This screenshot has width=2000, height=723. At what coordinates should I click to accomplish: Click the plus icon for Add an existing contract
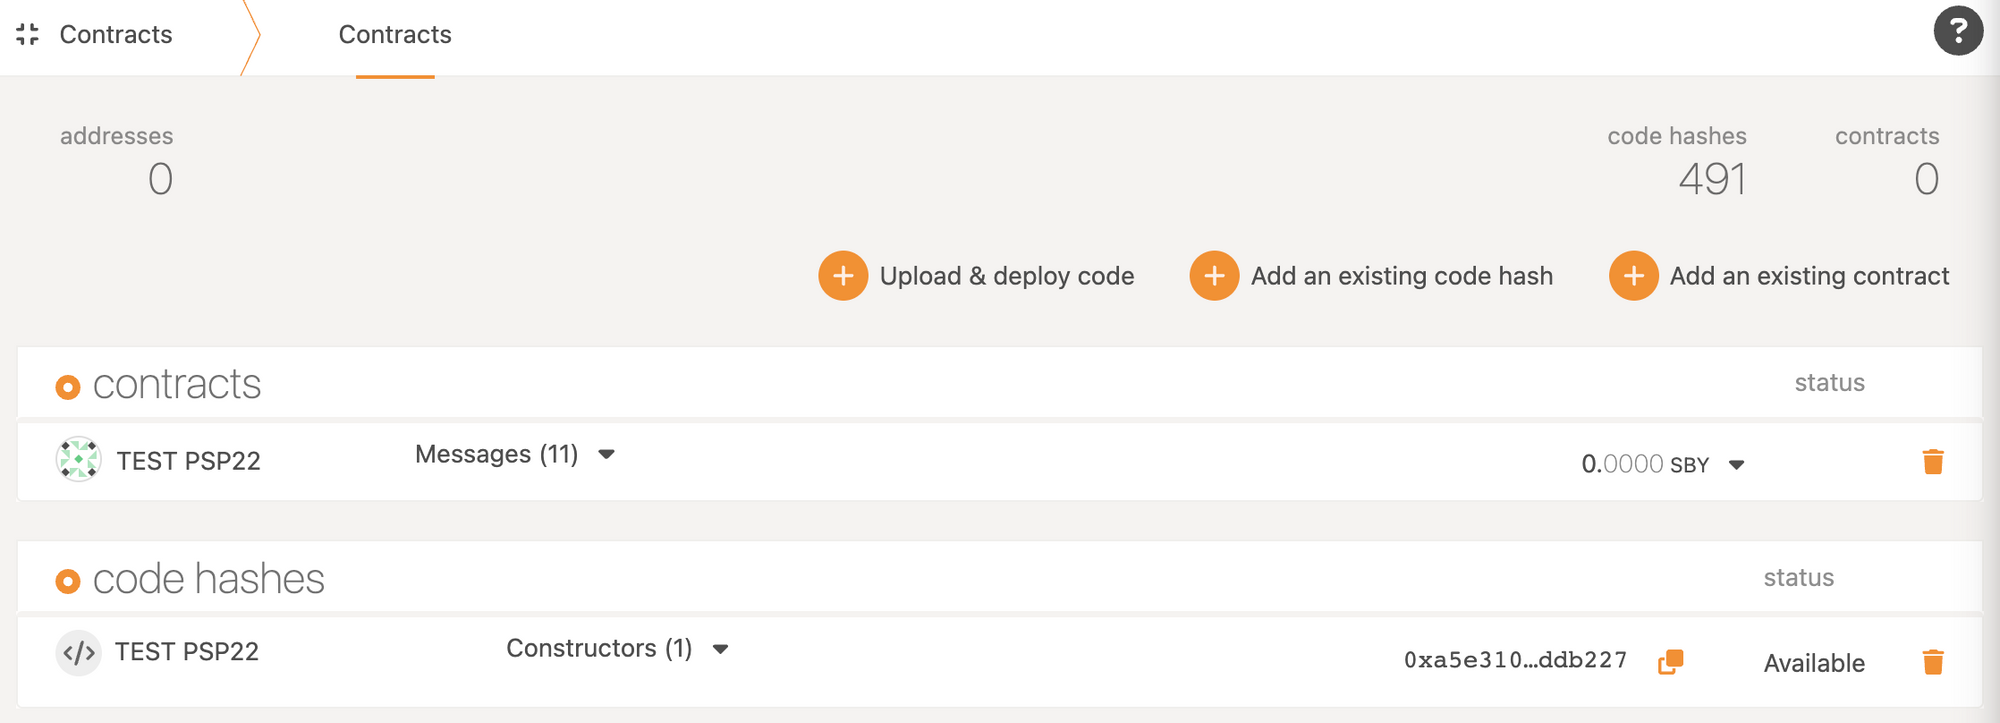coord(1633,276)
